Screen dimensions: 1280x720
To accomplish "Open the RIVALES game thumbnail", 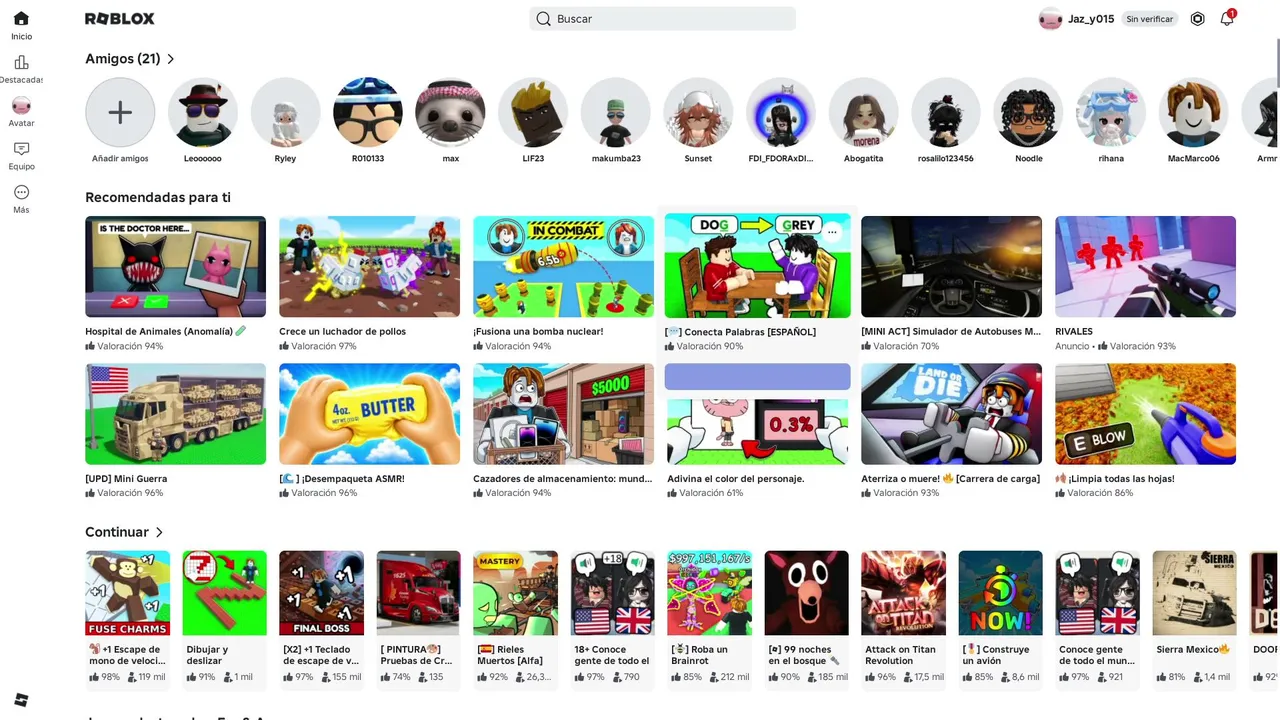I will point(1145,266).
